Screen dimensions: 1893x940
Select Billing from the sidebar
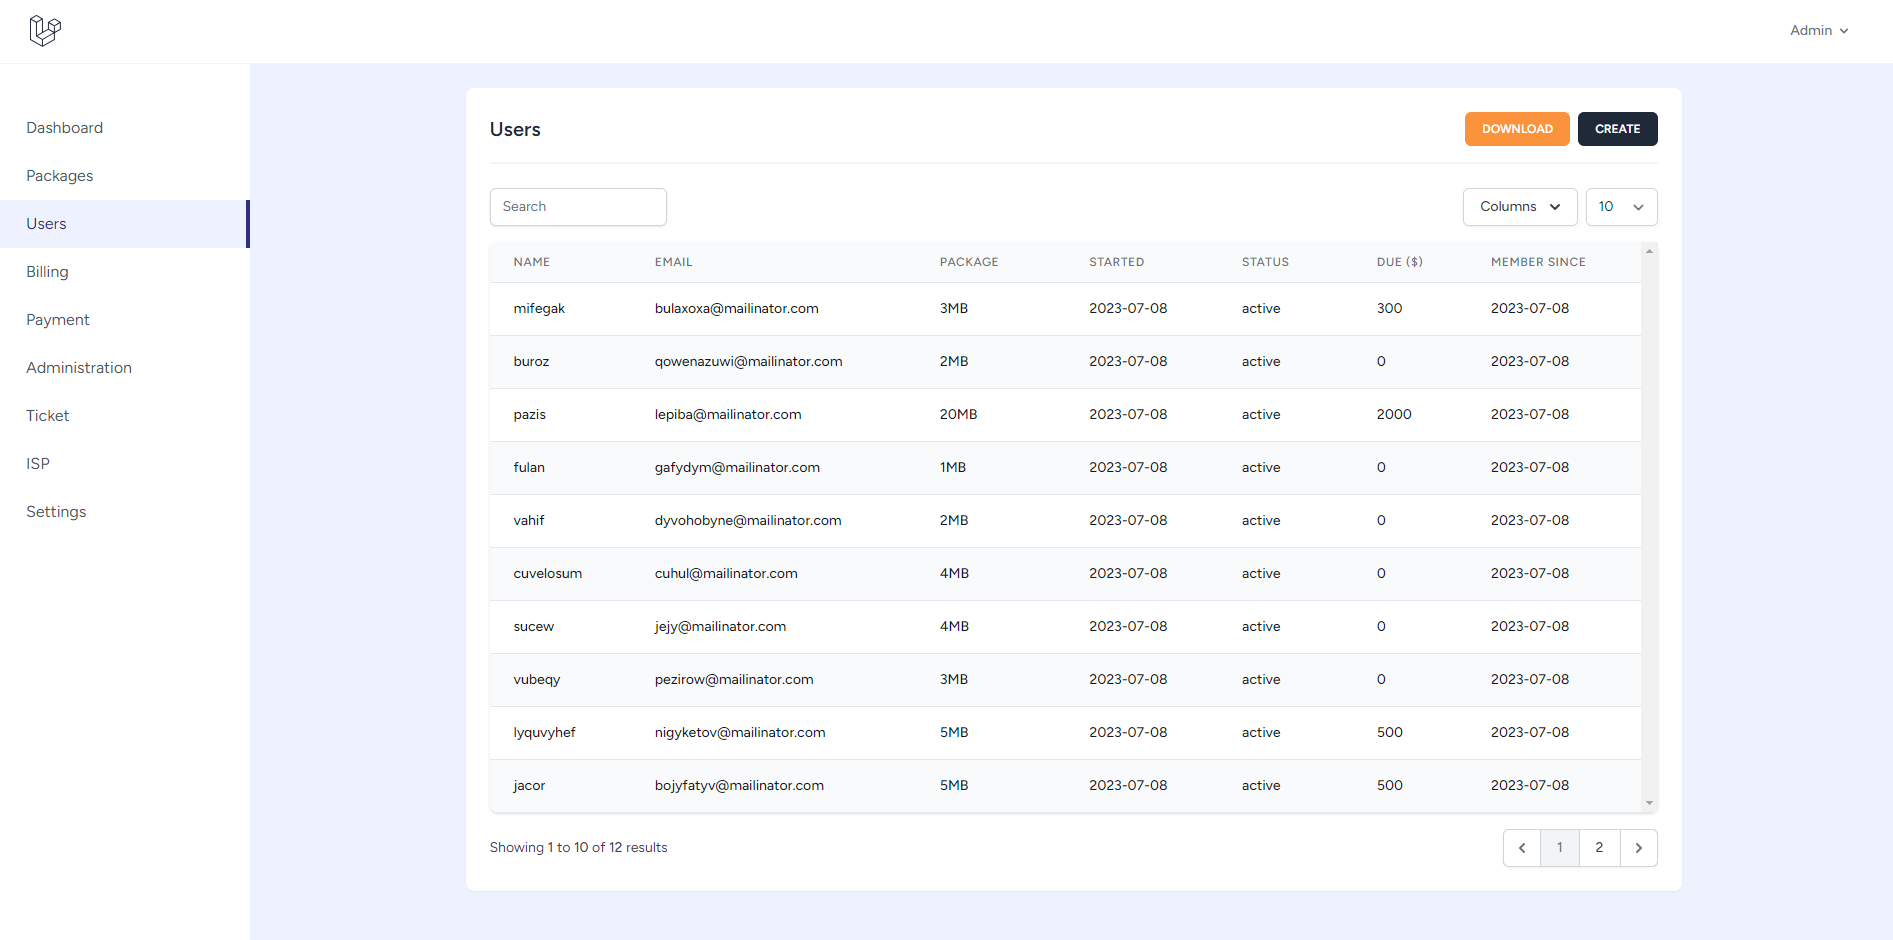[47, 271]
